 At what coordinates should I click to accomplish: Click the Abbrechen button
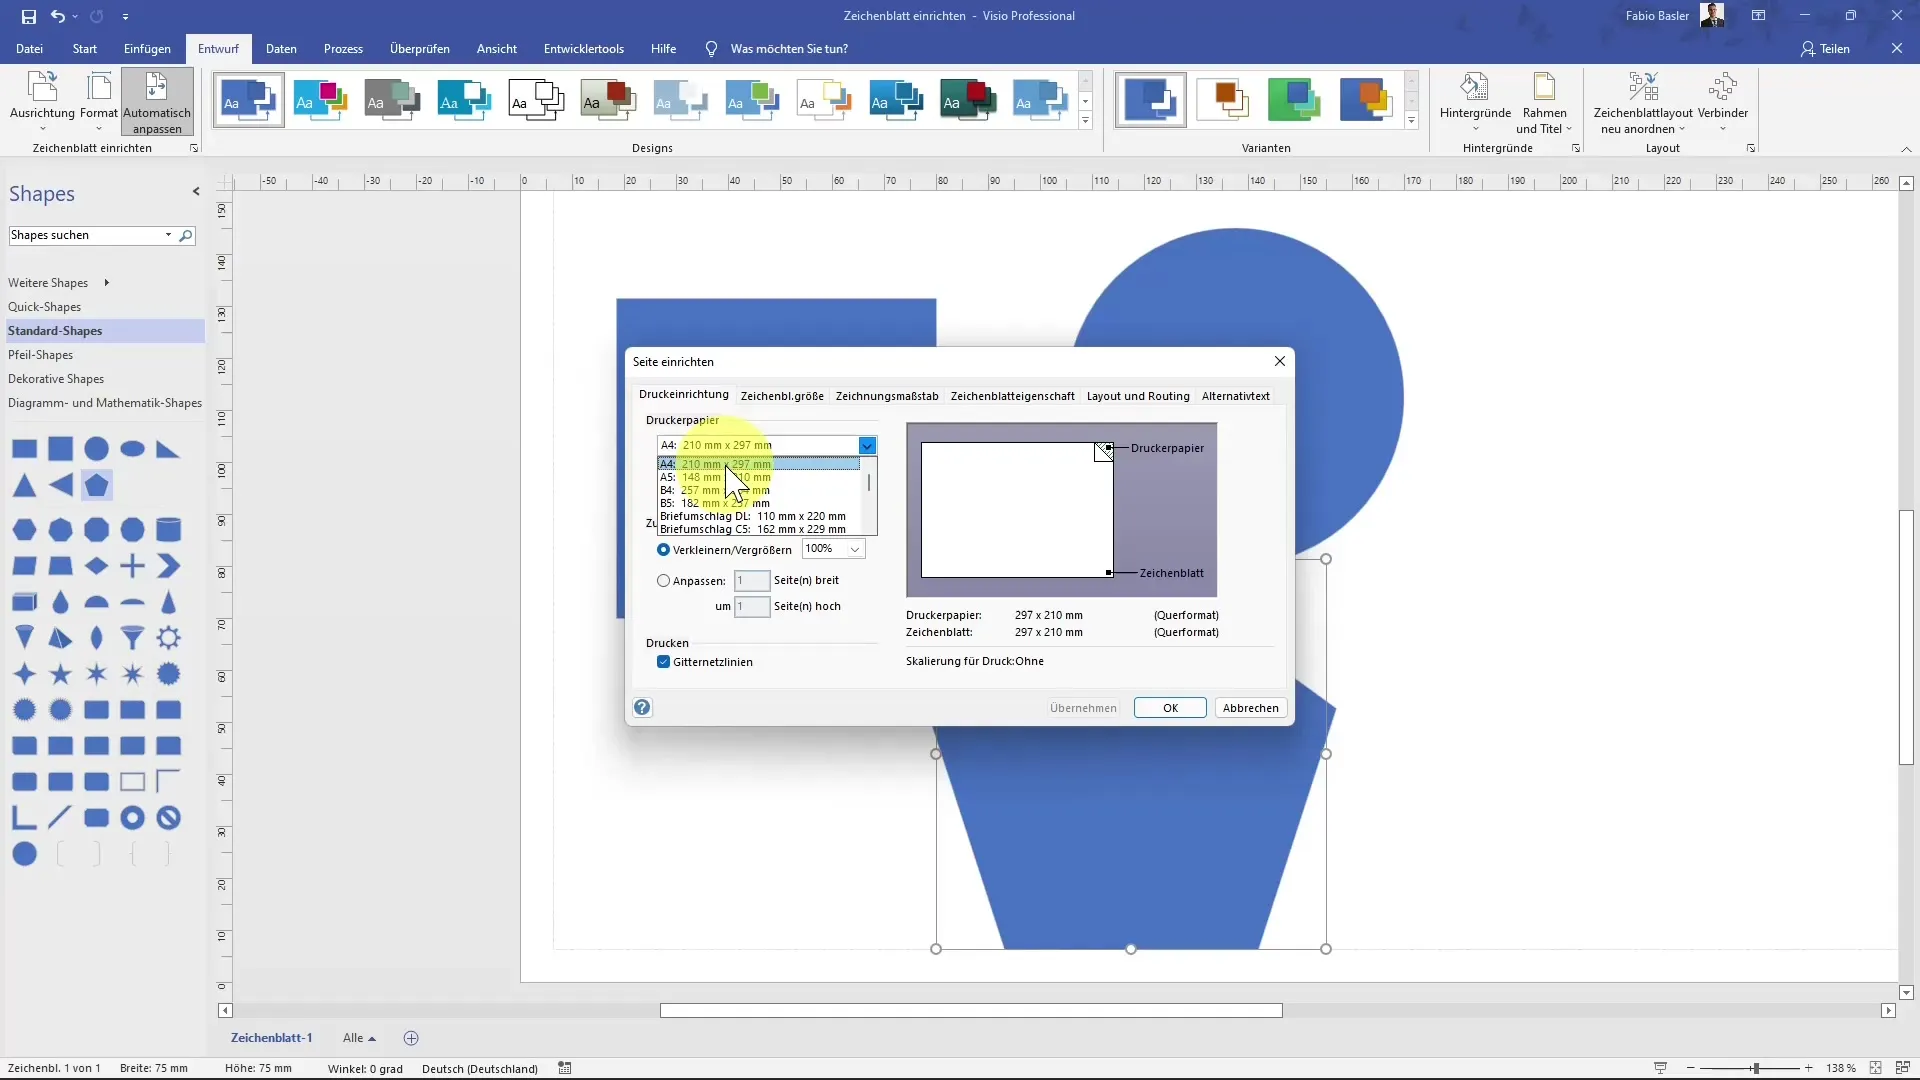[x=1250, y=708]
